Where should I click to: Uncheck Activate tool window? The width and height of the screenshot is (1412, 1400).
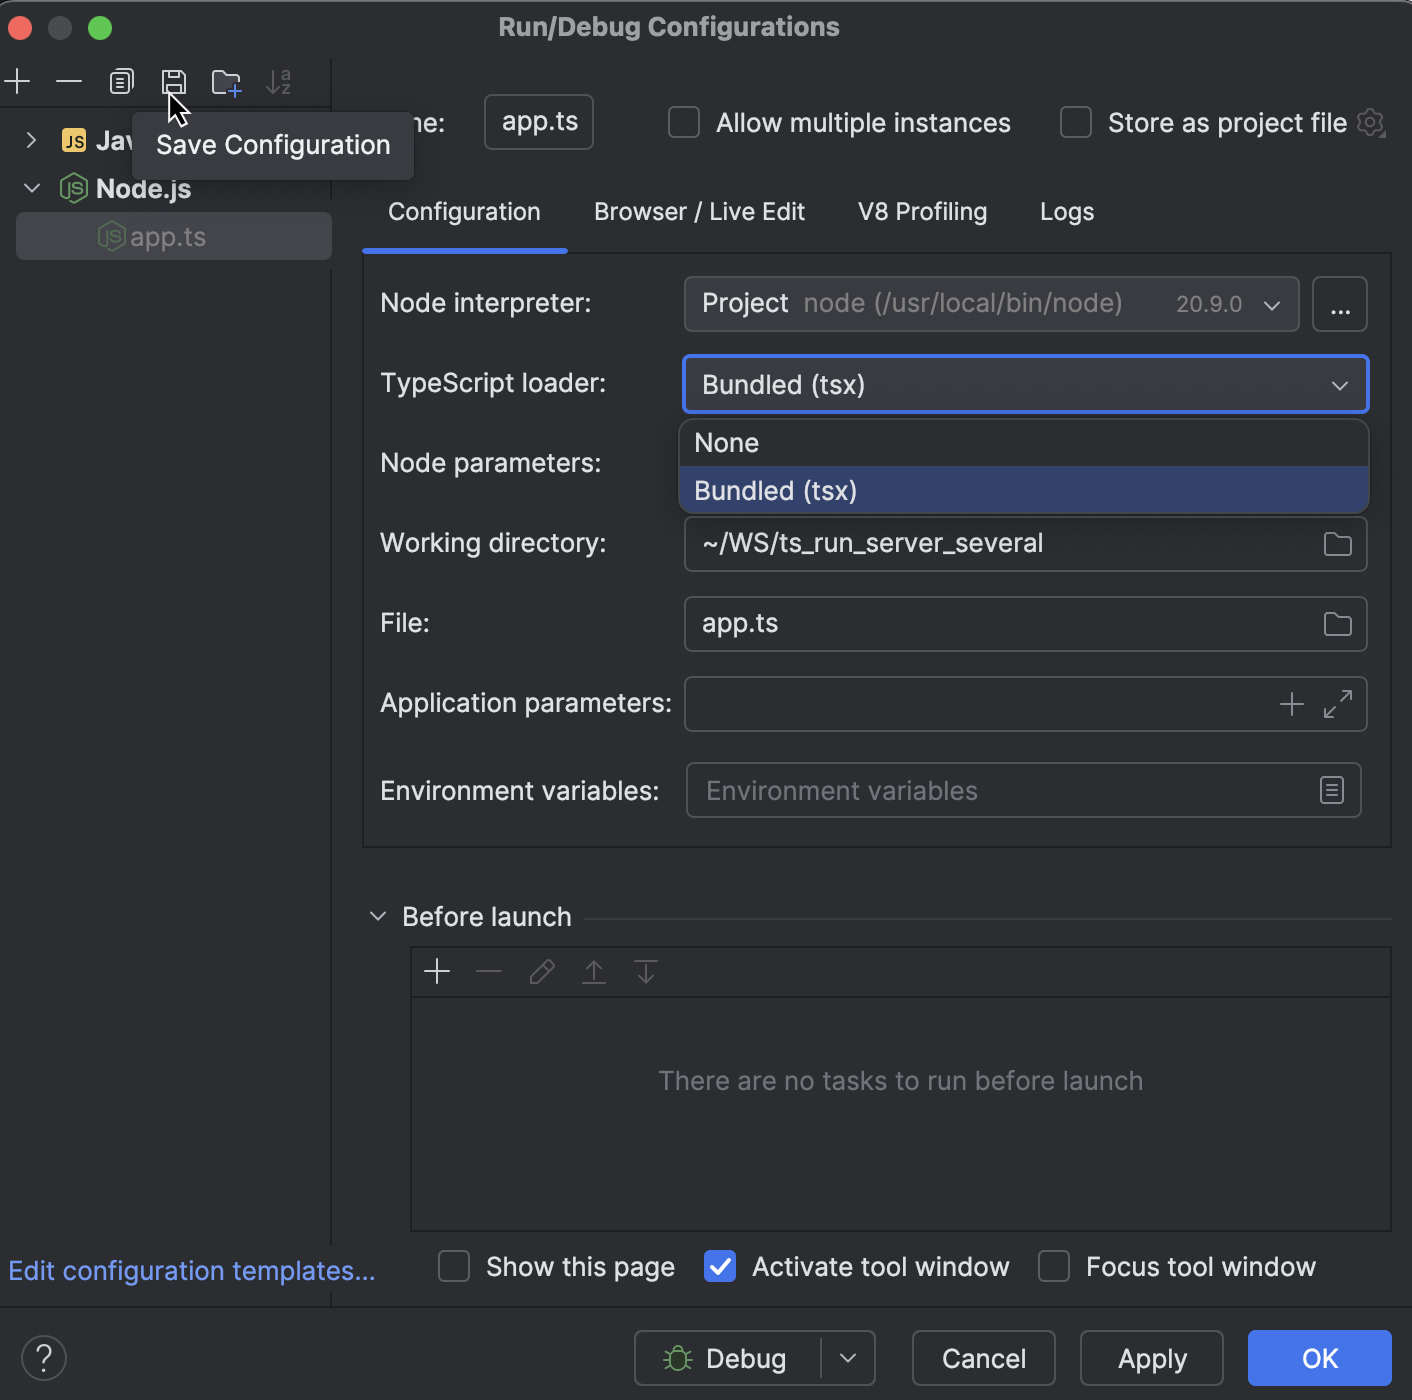click(x=719, y=1266)
